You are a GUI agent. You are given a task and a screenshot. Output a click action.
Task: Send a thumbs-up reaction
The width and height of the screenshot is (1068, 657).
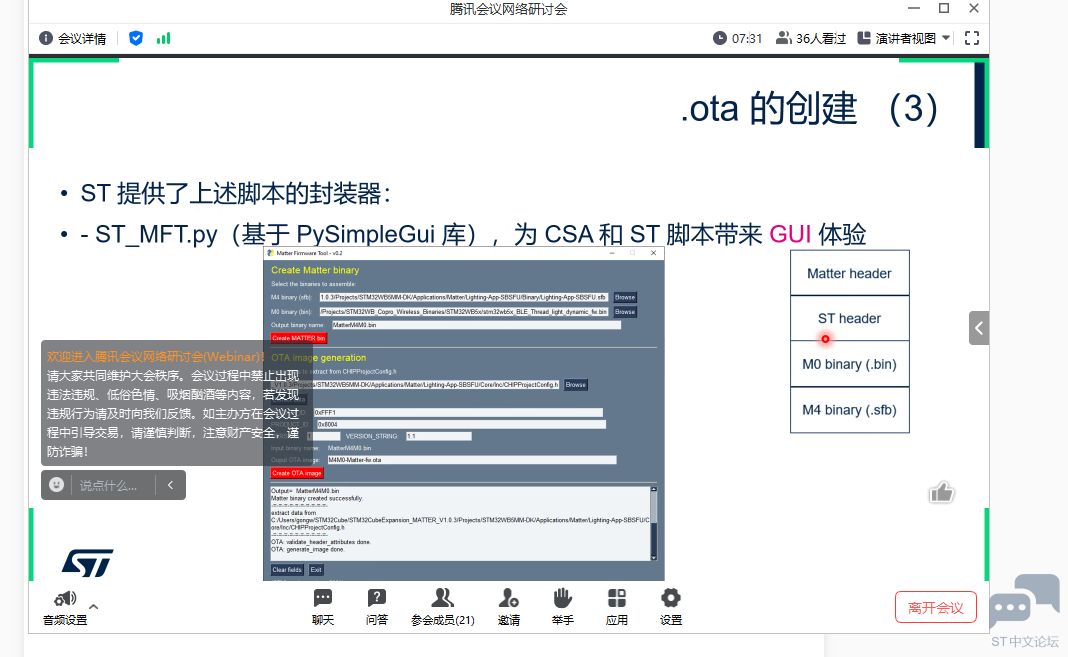click(x=941, y=492)
